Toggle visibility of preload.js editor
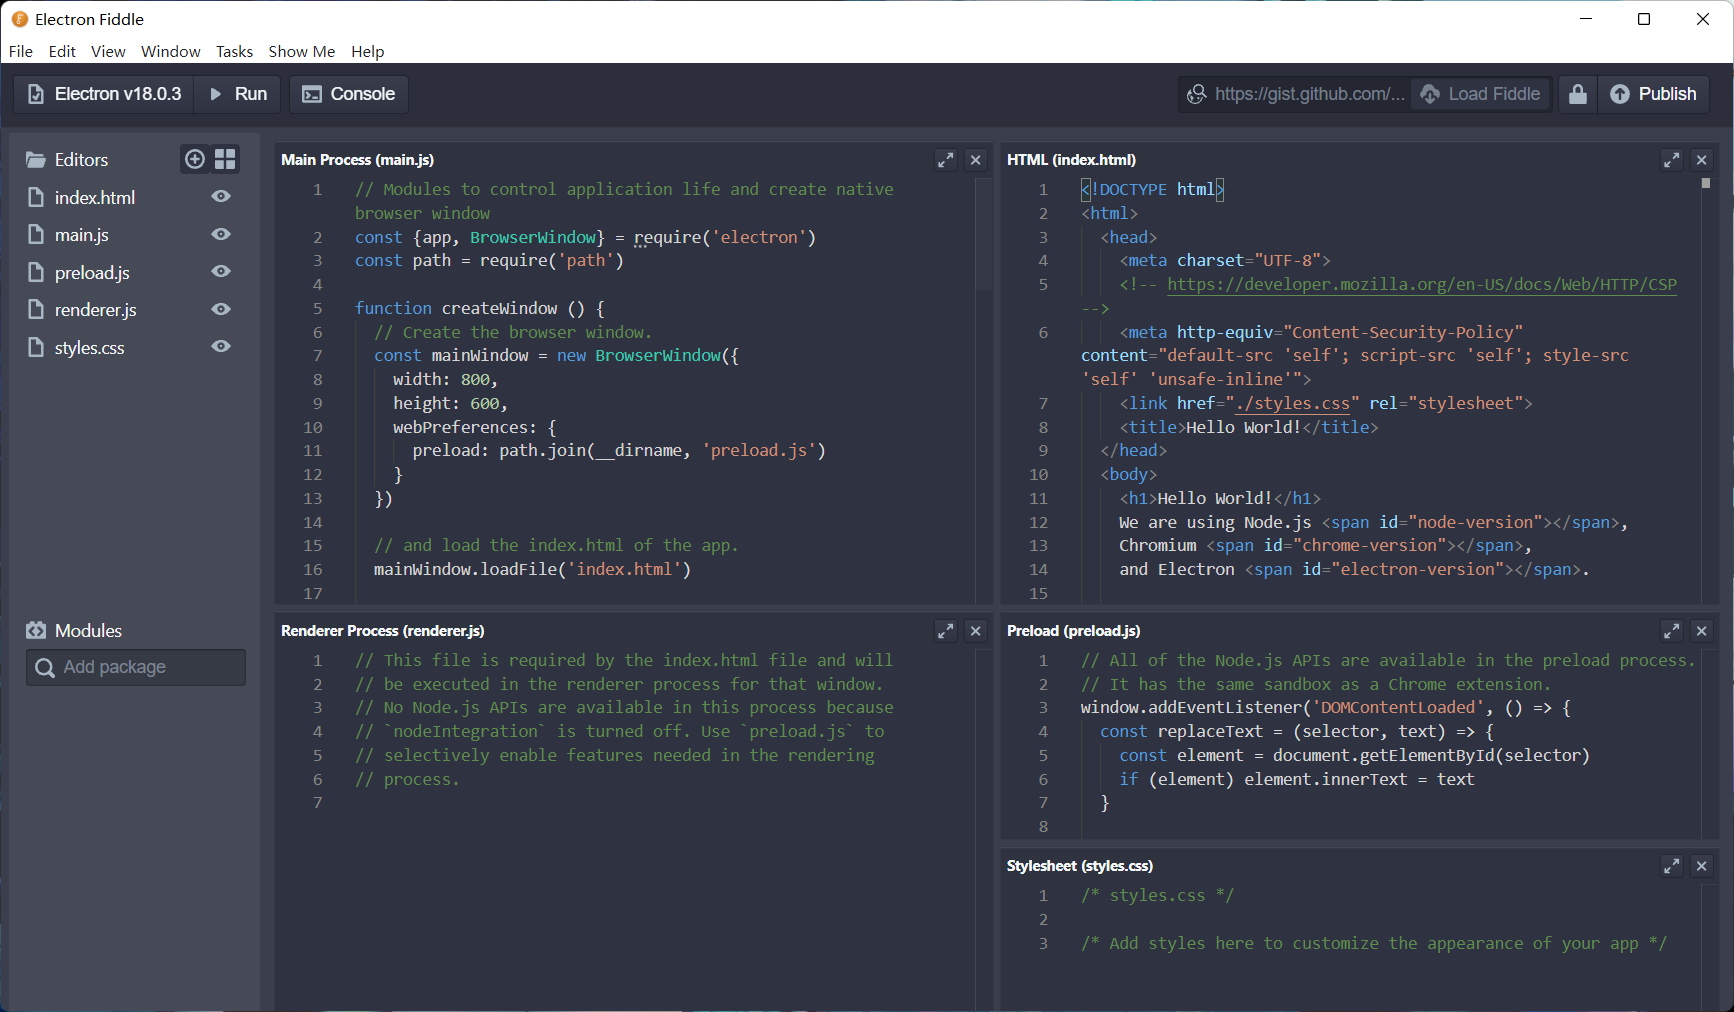This screenshot has width=1734, height=1012. tap(221, 272)
